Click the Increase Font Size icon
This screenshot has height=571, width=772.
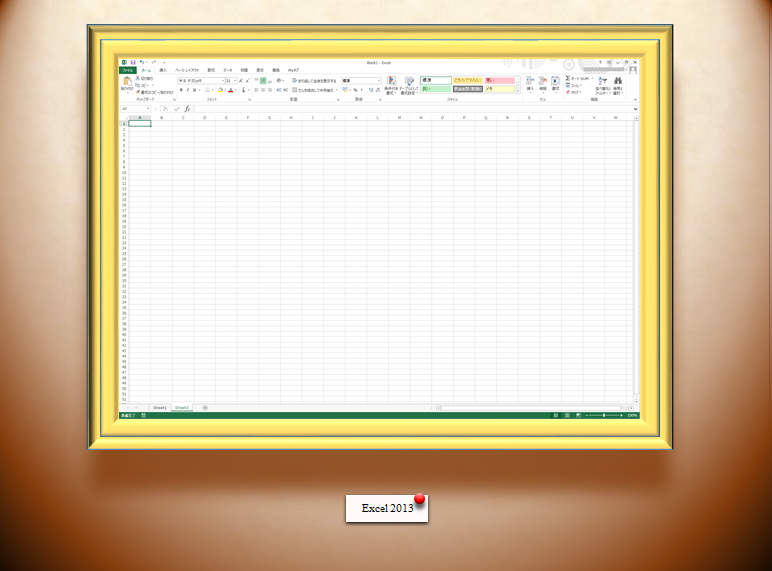[241, 80]
